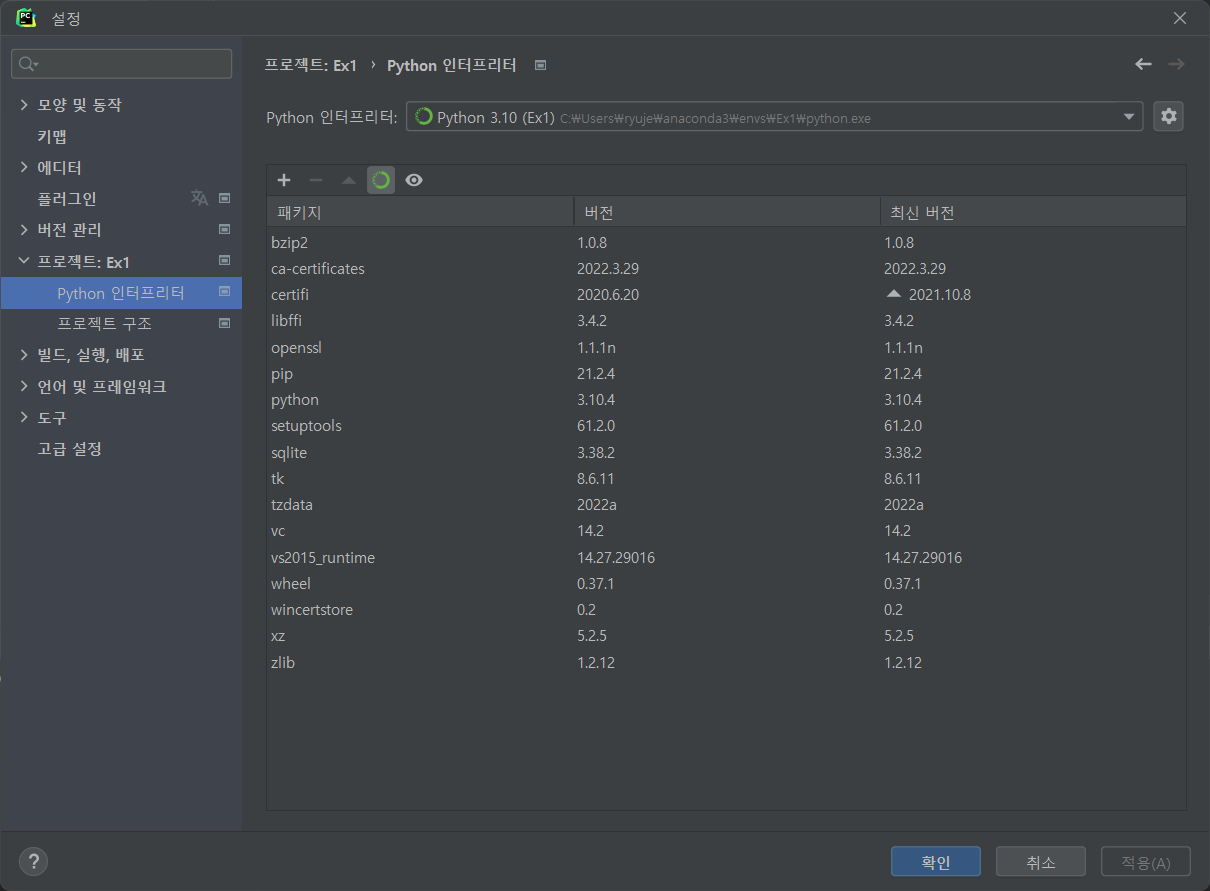Viewport: 1210px width, 891px height.
Task: Expand the 에디터 section
Action: point(24,167)
